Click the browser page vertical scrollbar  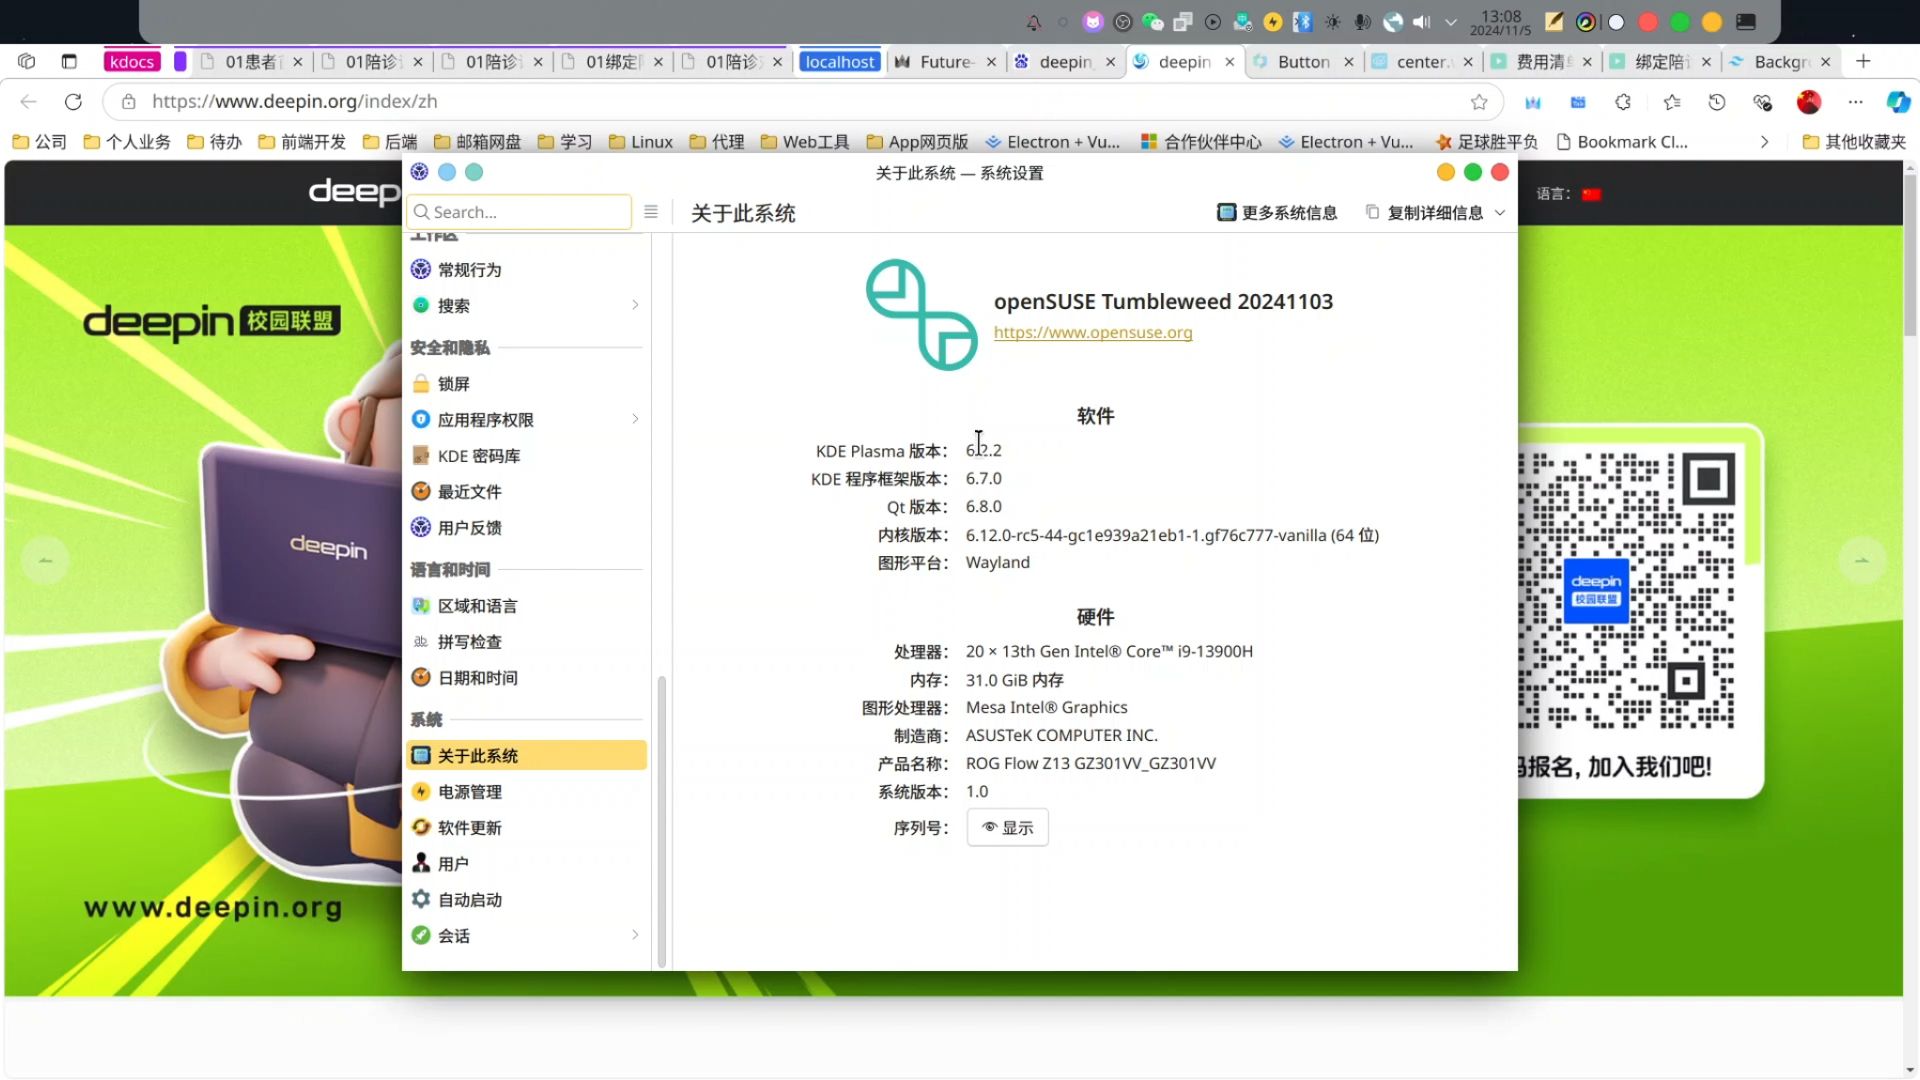coord(1910,255)
